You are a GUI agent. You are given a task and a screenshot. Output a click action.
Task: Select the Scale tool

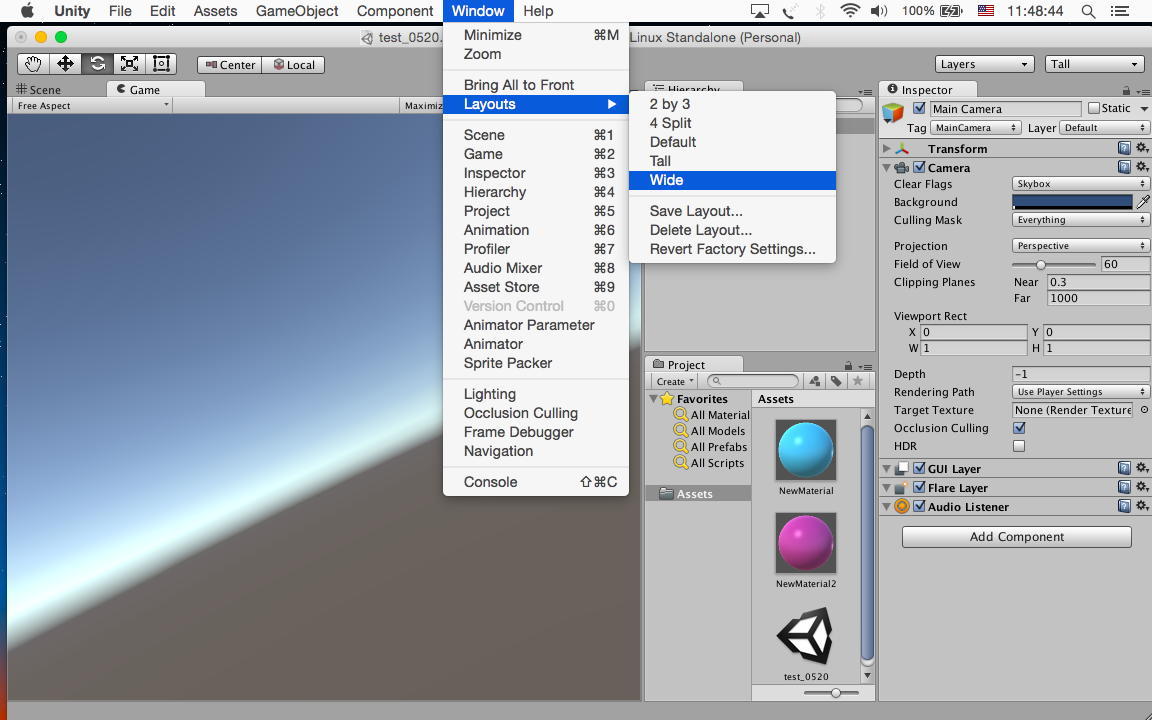129,64
